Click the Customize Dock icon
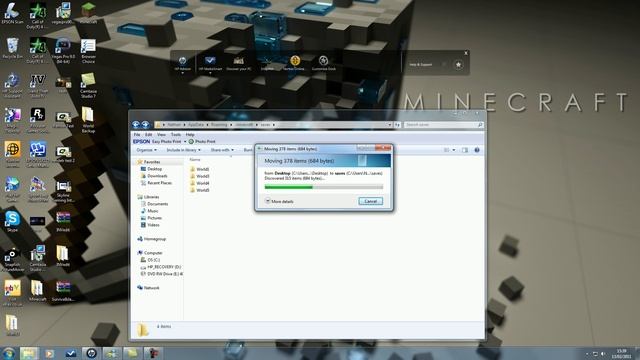 [323, 63]
